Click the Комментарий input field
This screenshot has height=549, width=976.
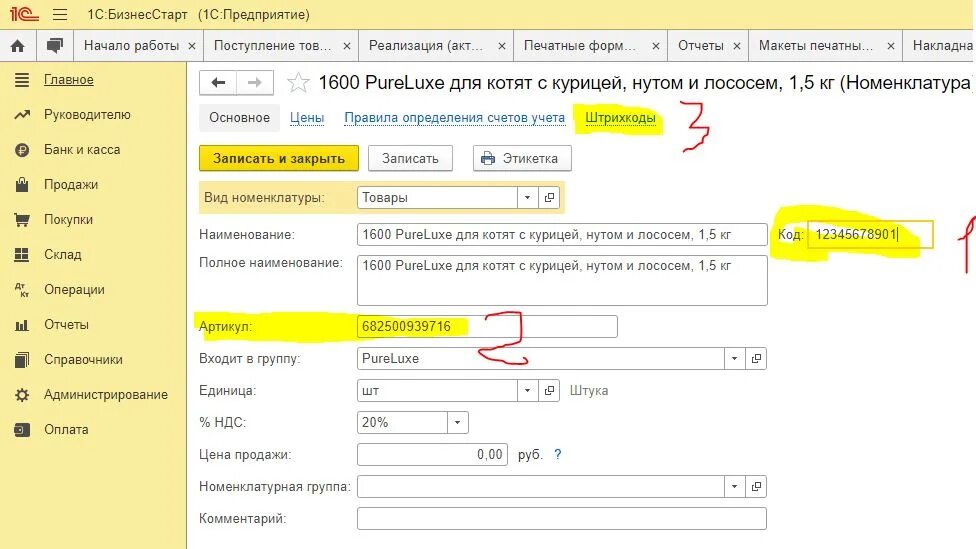pyautogui.click(x=562, y=518)
